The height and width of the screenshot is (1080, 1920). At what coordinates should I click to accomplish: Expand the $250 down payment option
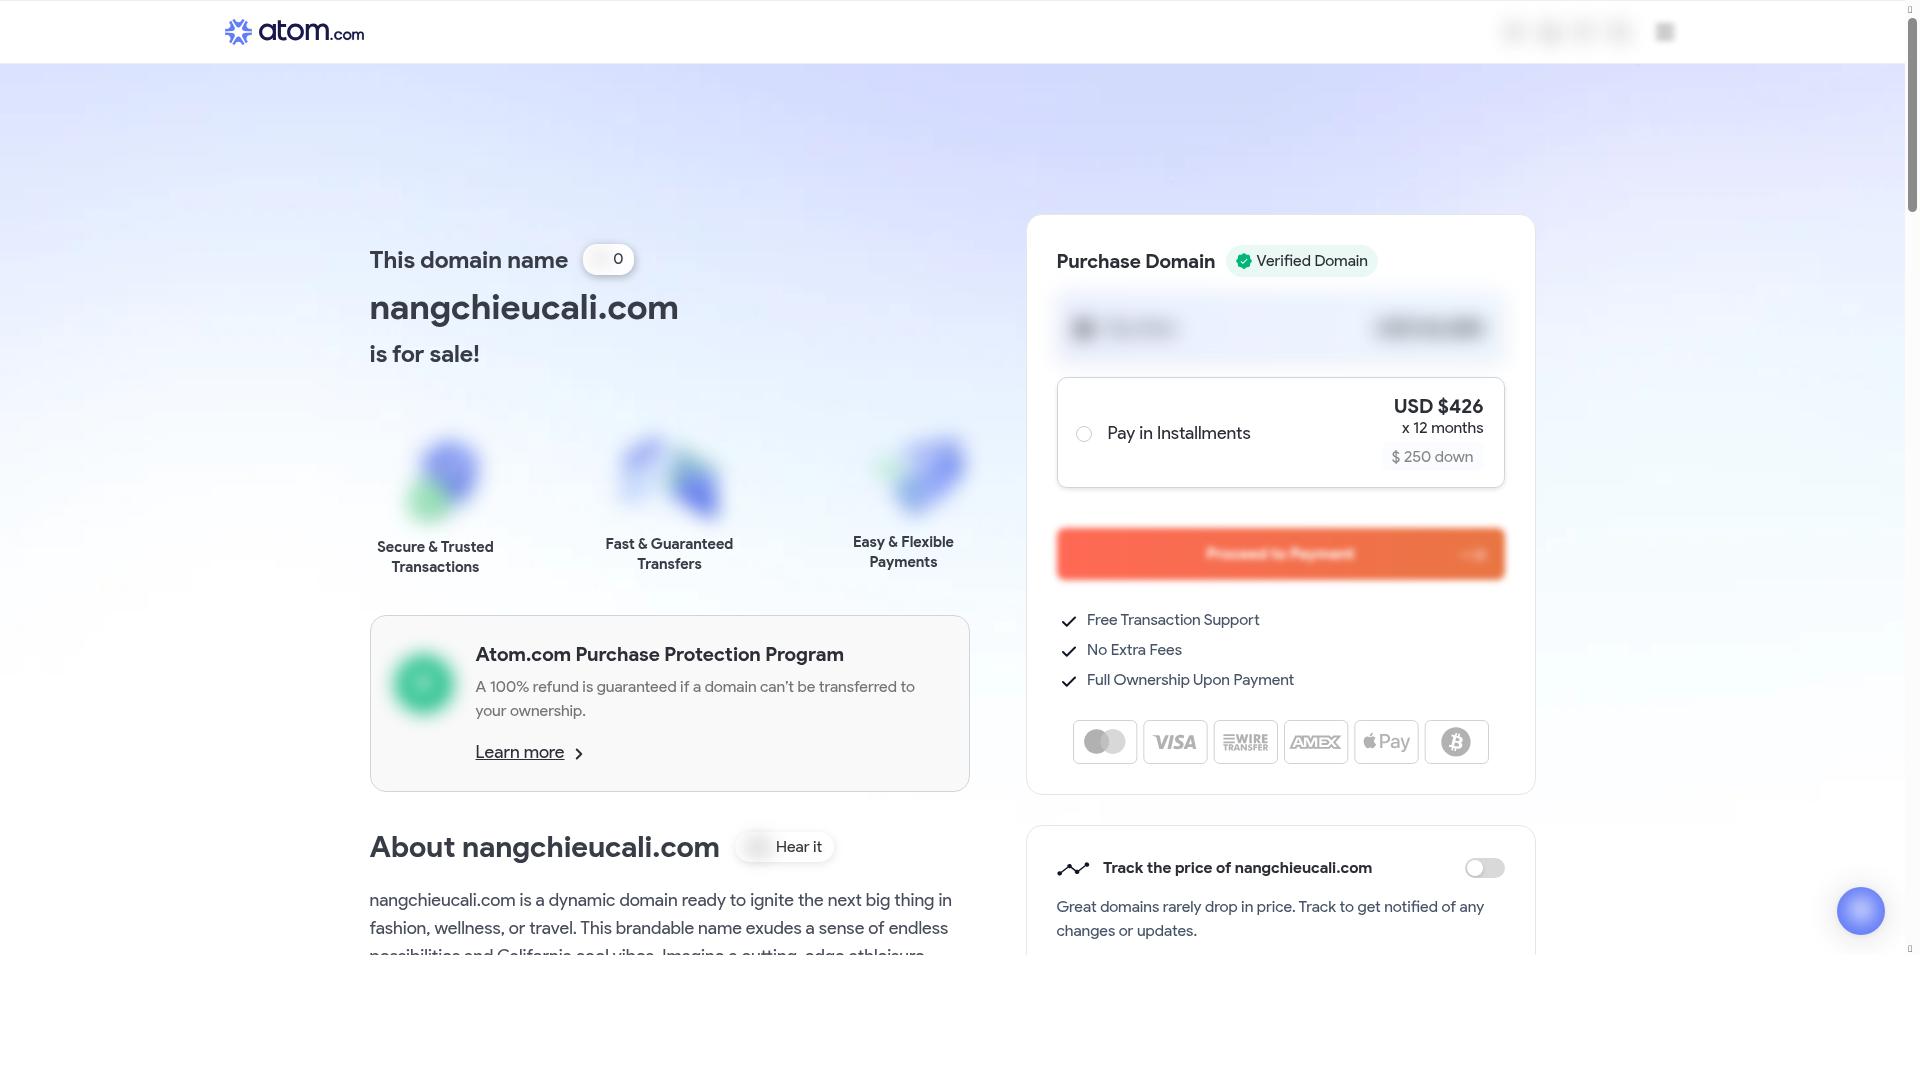(1432, 457)
